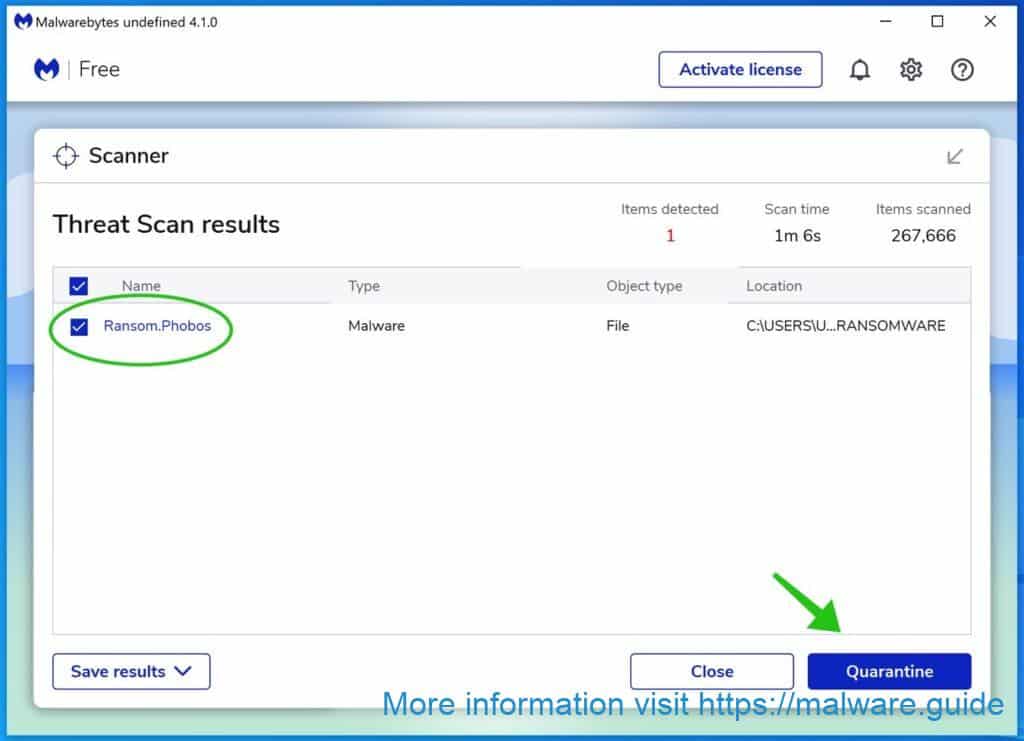Check the box beside the circled threat name
The image size is (1024, 741).
point(79,325)
